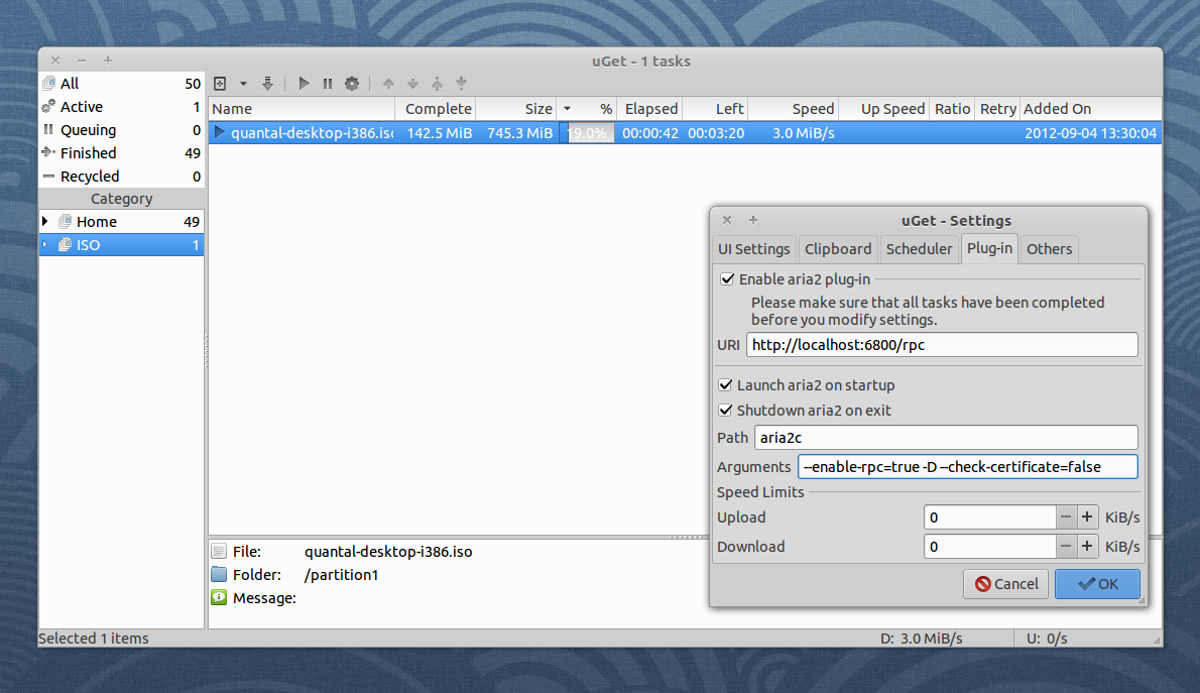Image resolution: width=1200 pixels, height=693 pixels.
Task: Click the URI input field
Action: tap(942, 345)
